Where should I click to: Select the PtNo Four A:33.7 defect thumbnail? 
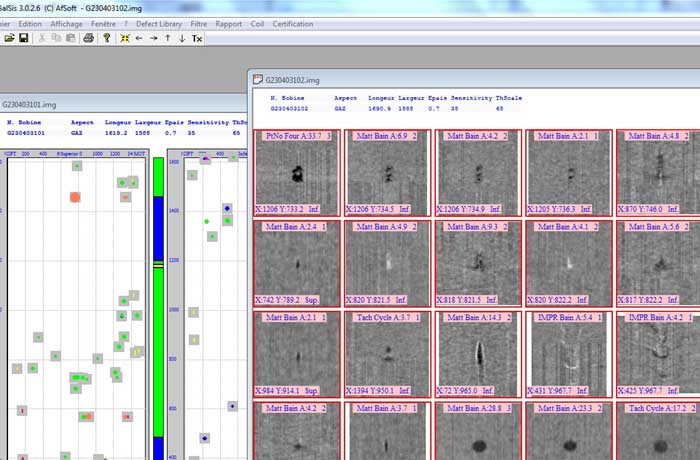[297, 173]
